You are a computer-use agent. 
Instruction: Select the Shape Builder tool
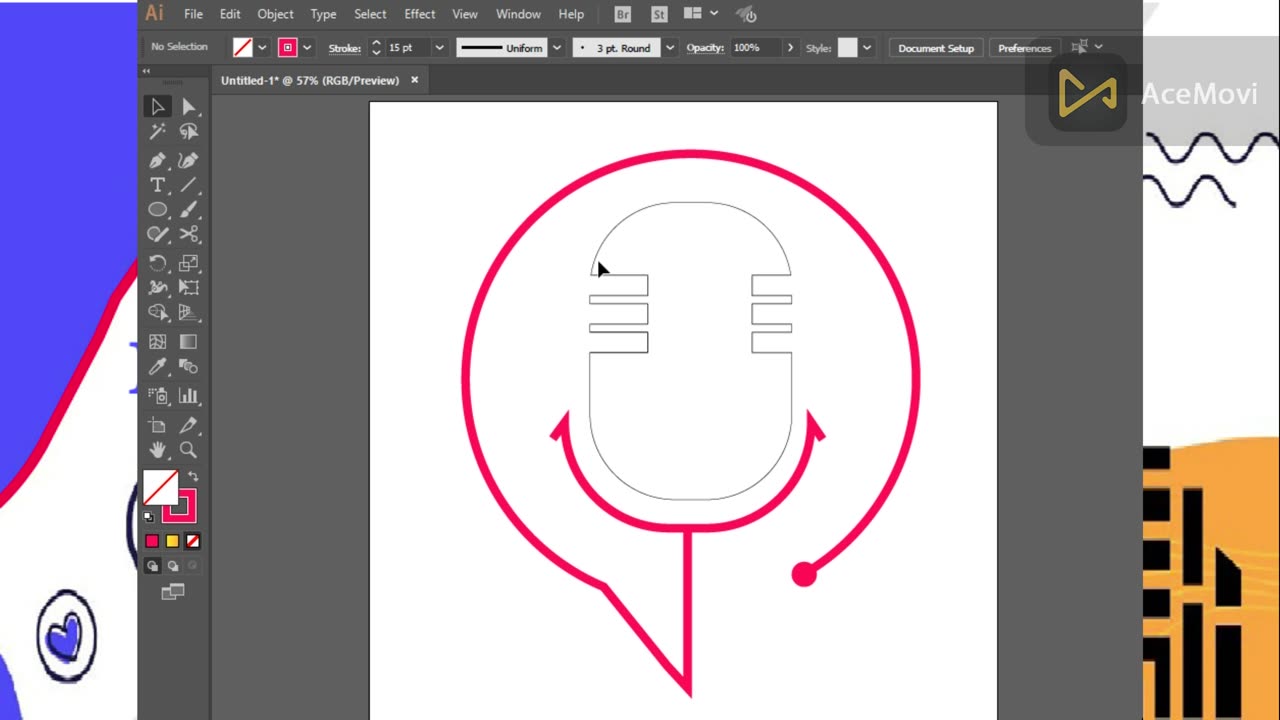[157, 313]
